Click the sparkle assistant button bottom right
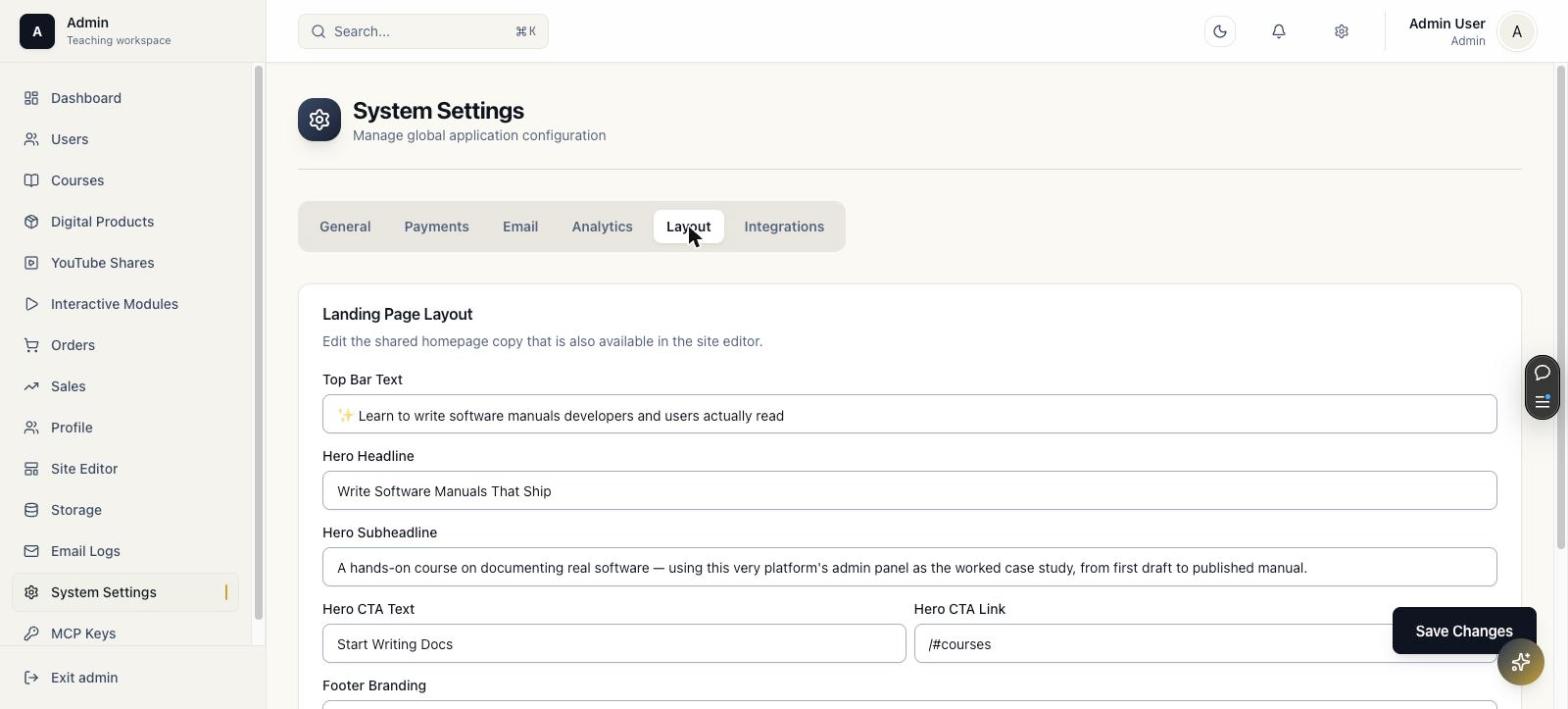Screen dimensions: 1568x709 coord(1521,662)
